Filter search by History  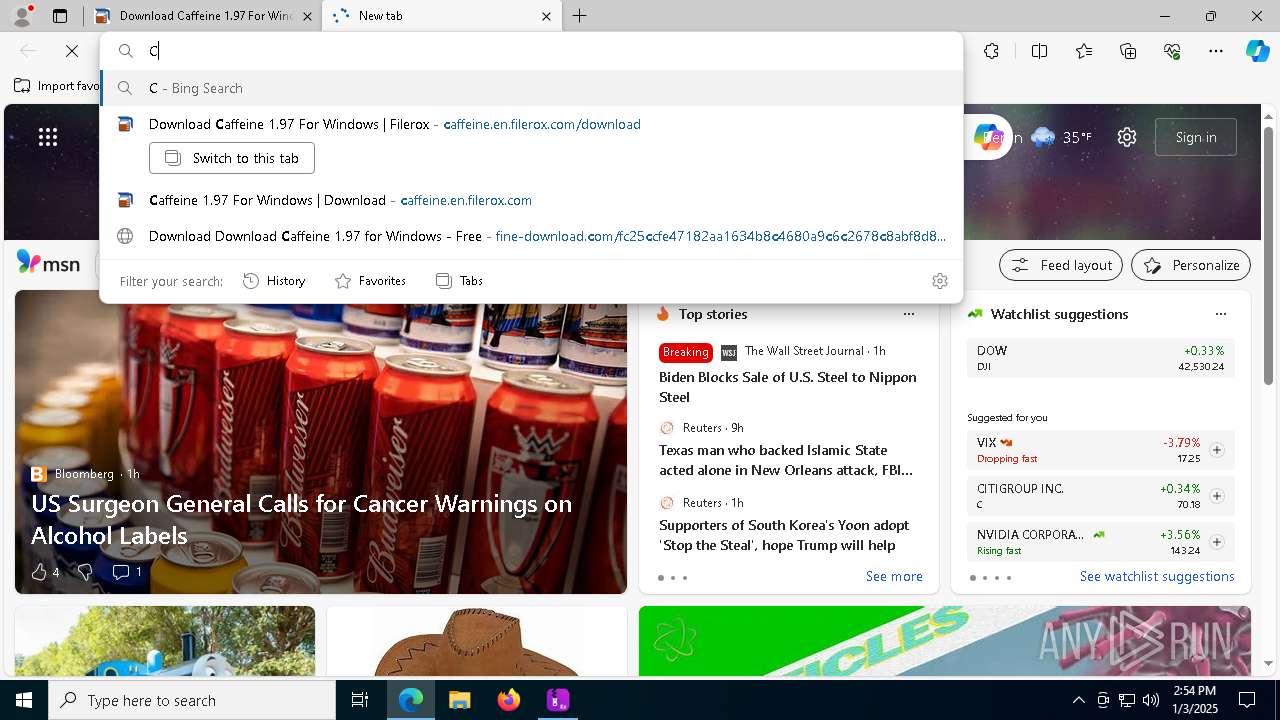(x=274, y=281)
